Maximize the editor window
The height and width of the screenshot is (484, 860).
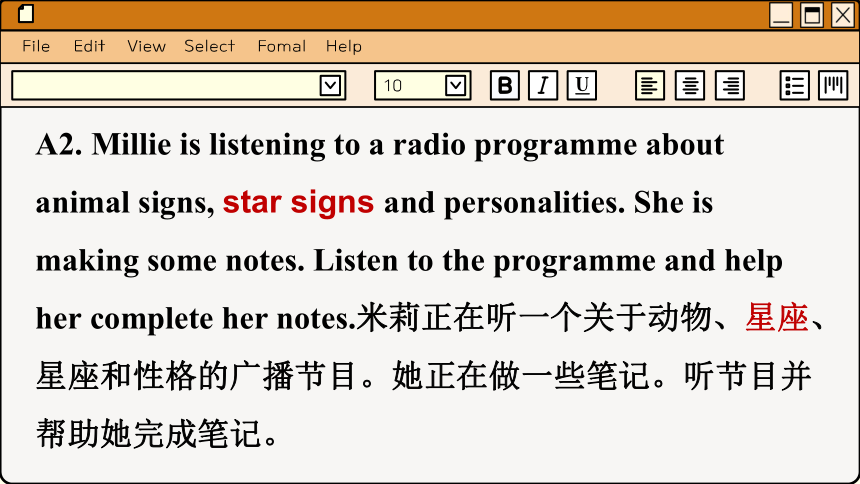point(812,15)
